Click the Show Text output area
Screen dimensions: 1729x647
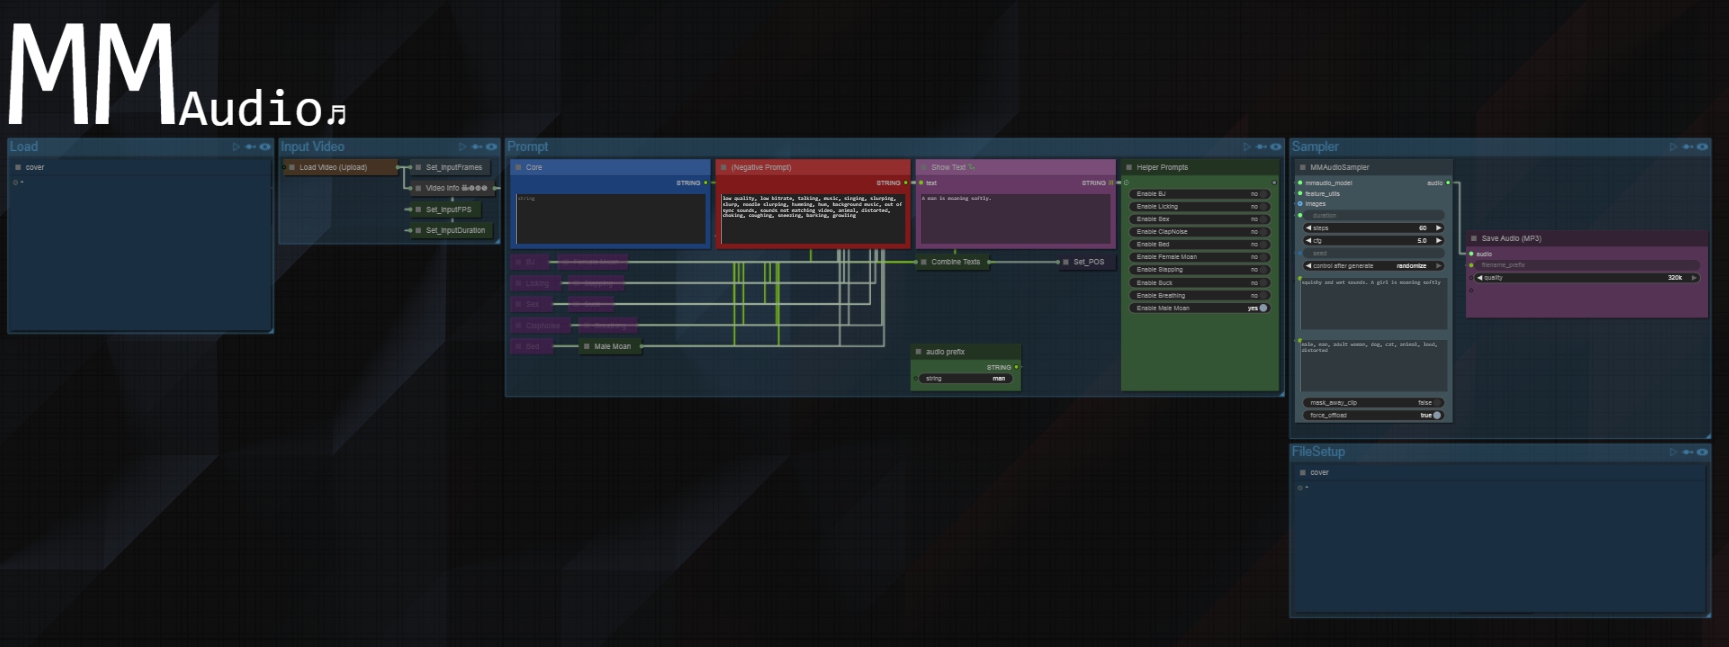[x=1015, y=219]
